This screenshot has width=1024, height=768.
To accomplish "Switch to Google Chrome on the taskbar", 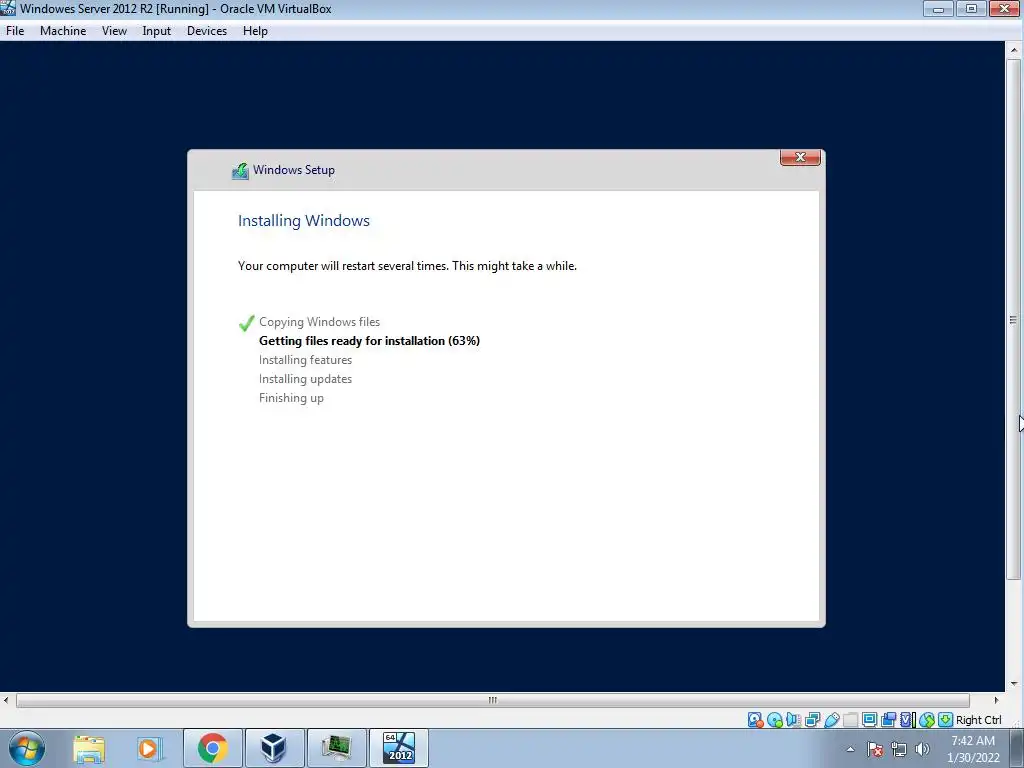I will 212,748.
